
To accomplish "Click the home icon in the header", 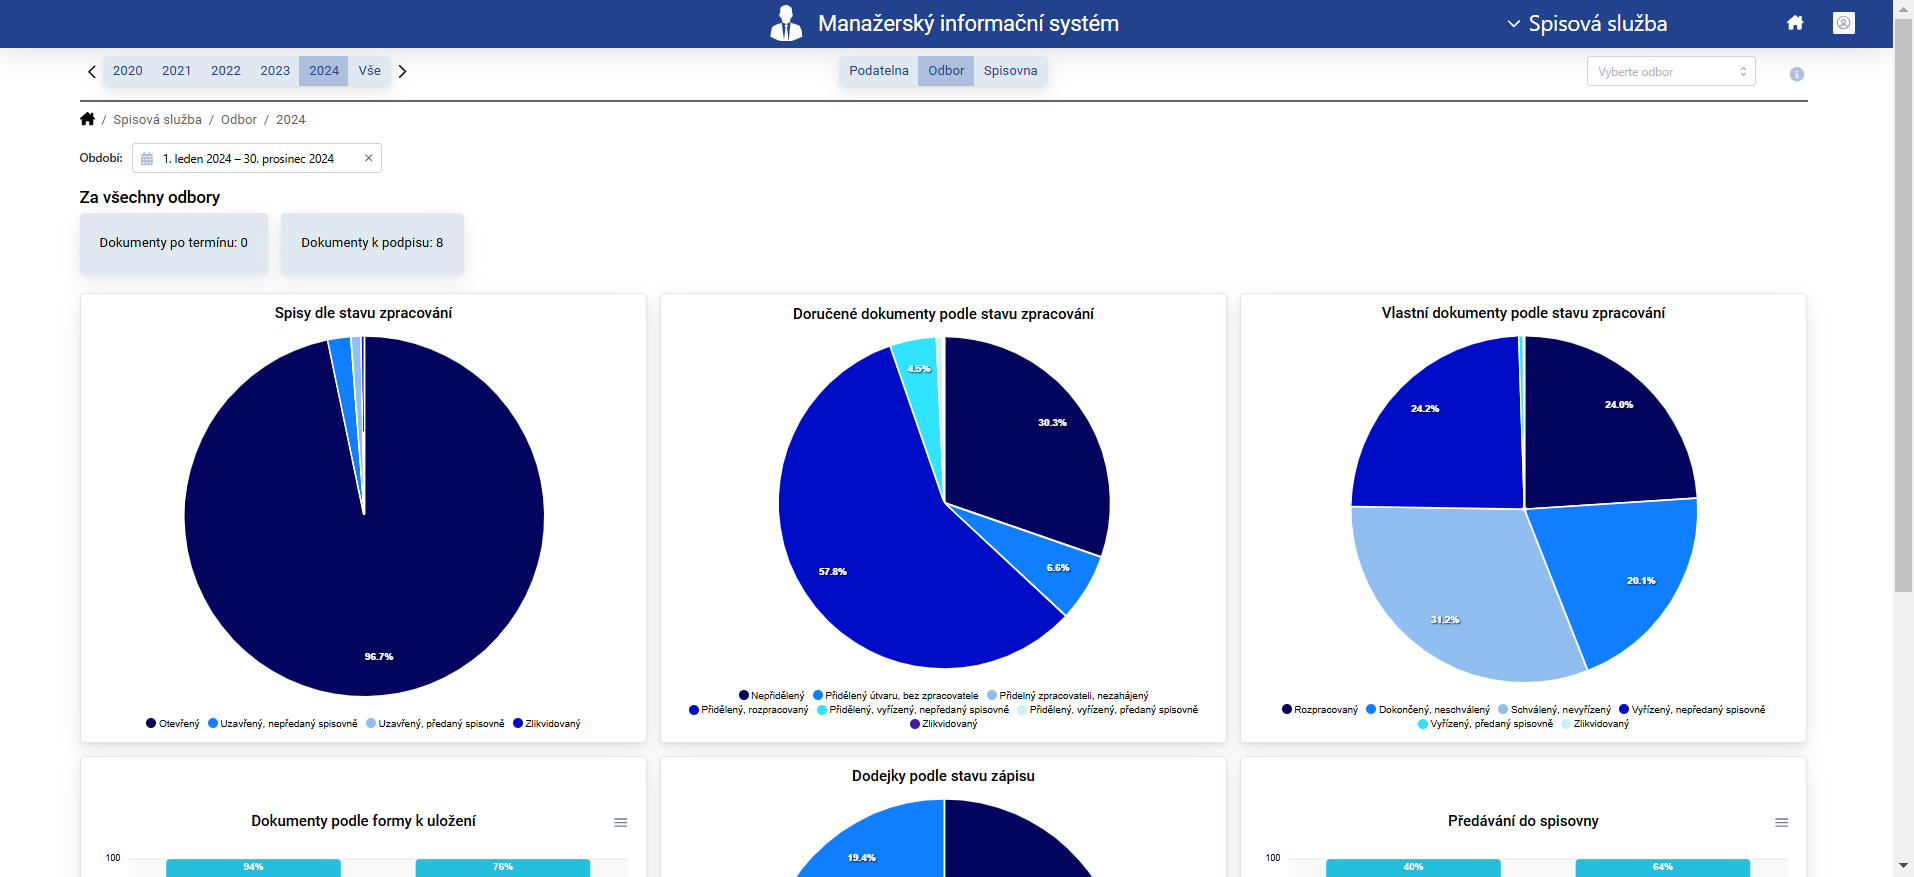I will 1795,23.
